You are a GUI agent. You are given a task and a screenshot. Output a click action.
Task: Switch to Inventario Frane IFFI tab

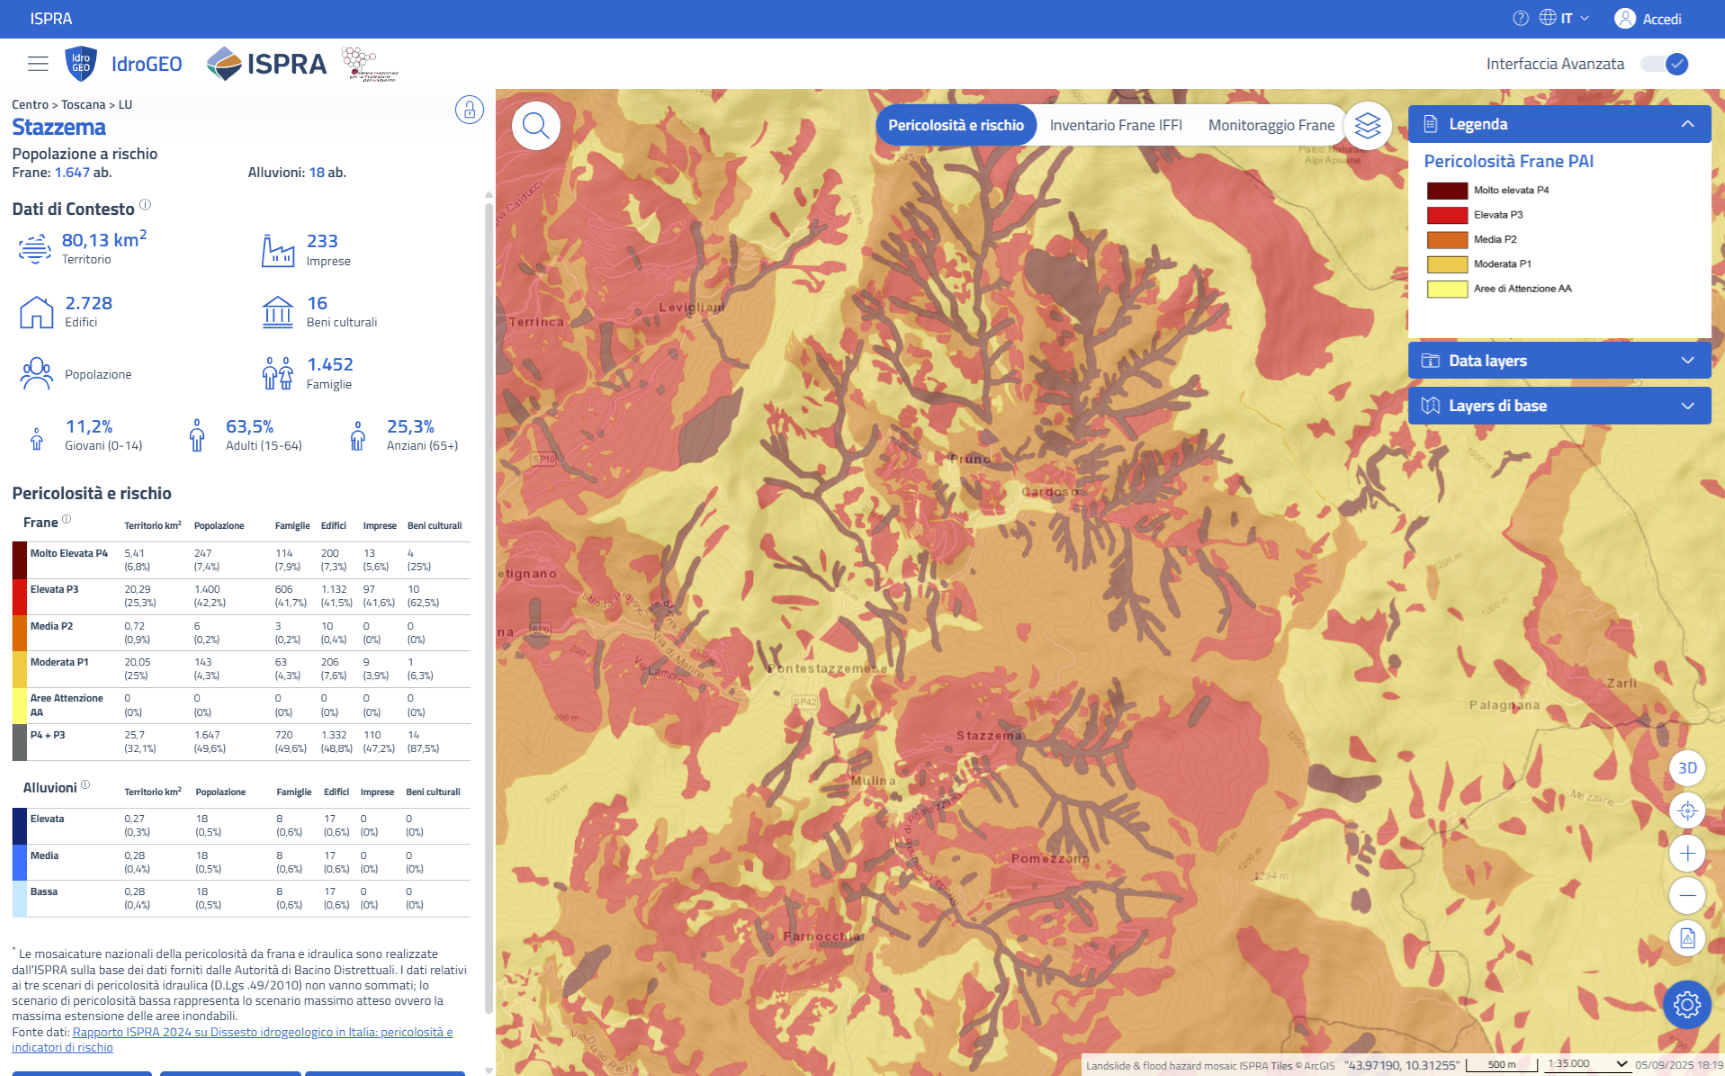coord(1115,126)
